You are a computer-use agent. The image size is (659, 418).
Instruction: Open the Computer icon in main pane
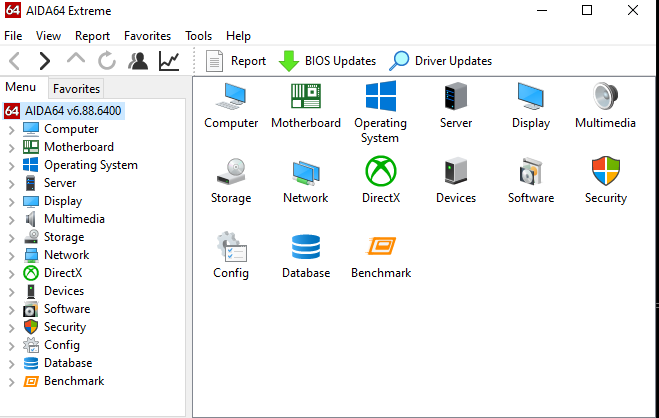pos(231,97)
